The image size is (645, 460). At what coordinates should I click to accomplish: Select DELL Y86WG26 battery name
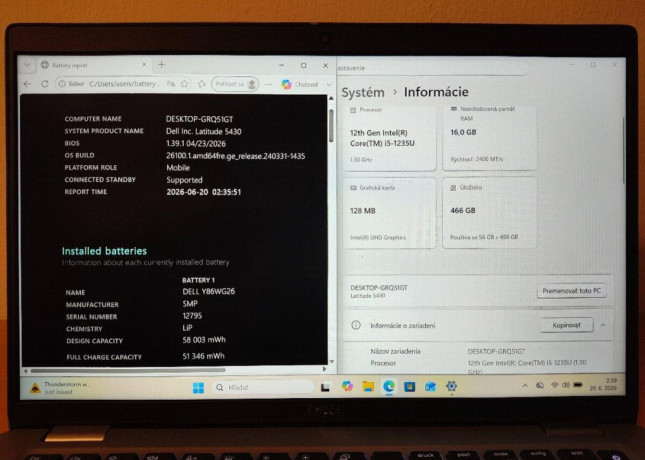[209, 291]
